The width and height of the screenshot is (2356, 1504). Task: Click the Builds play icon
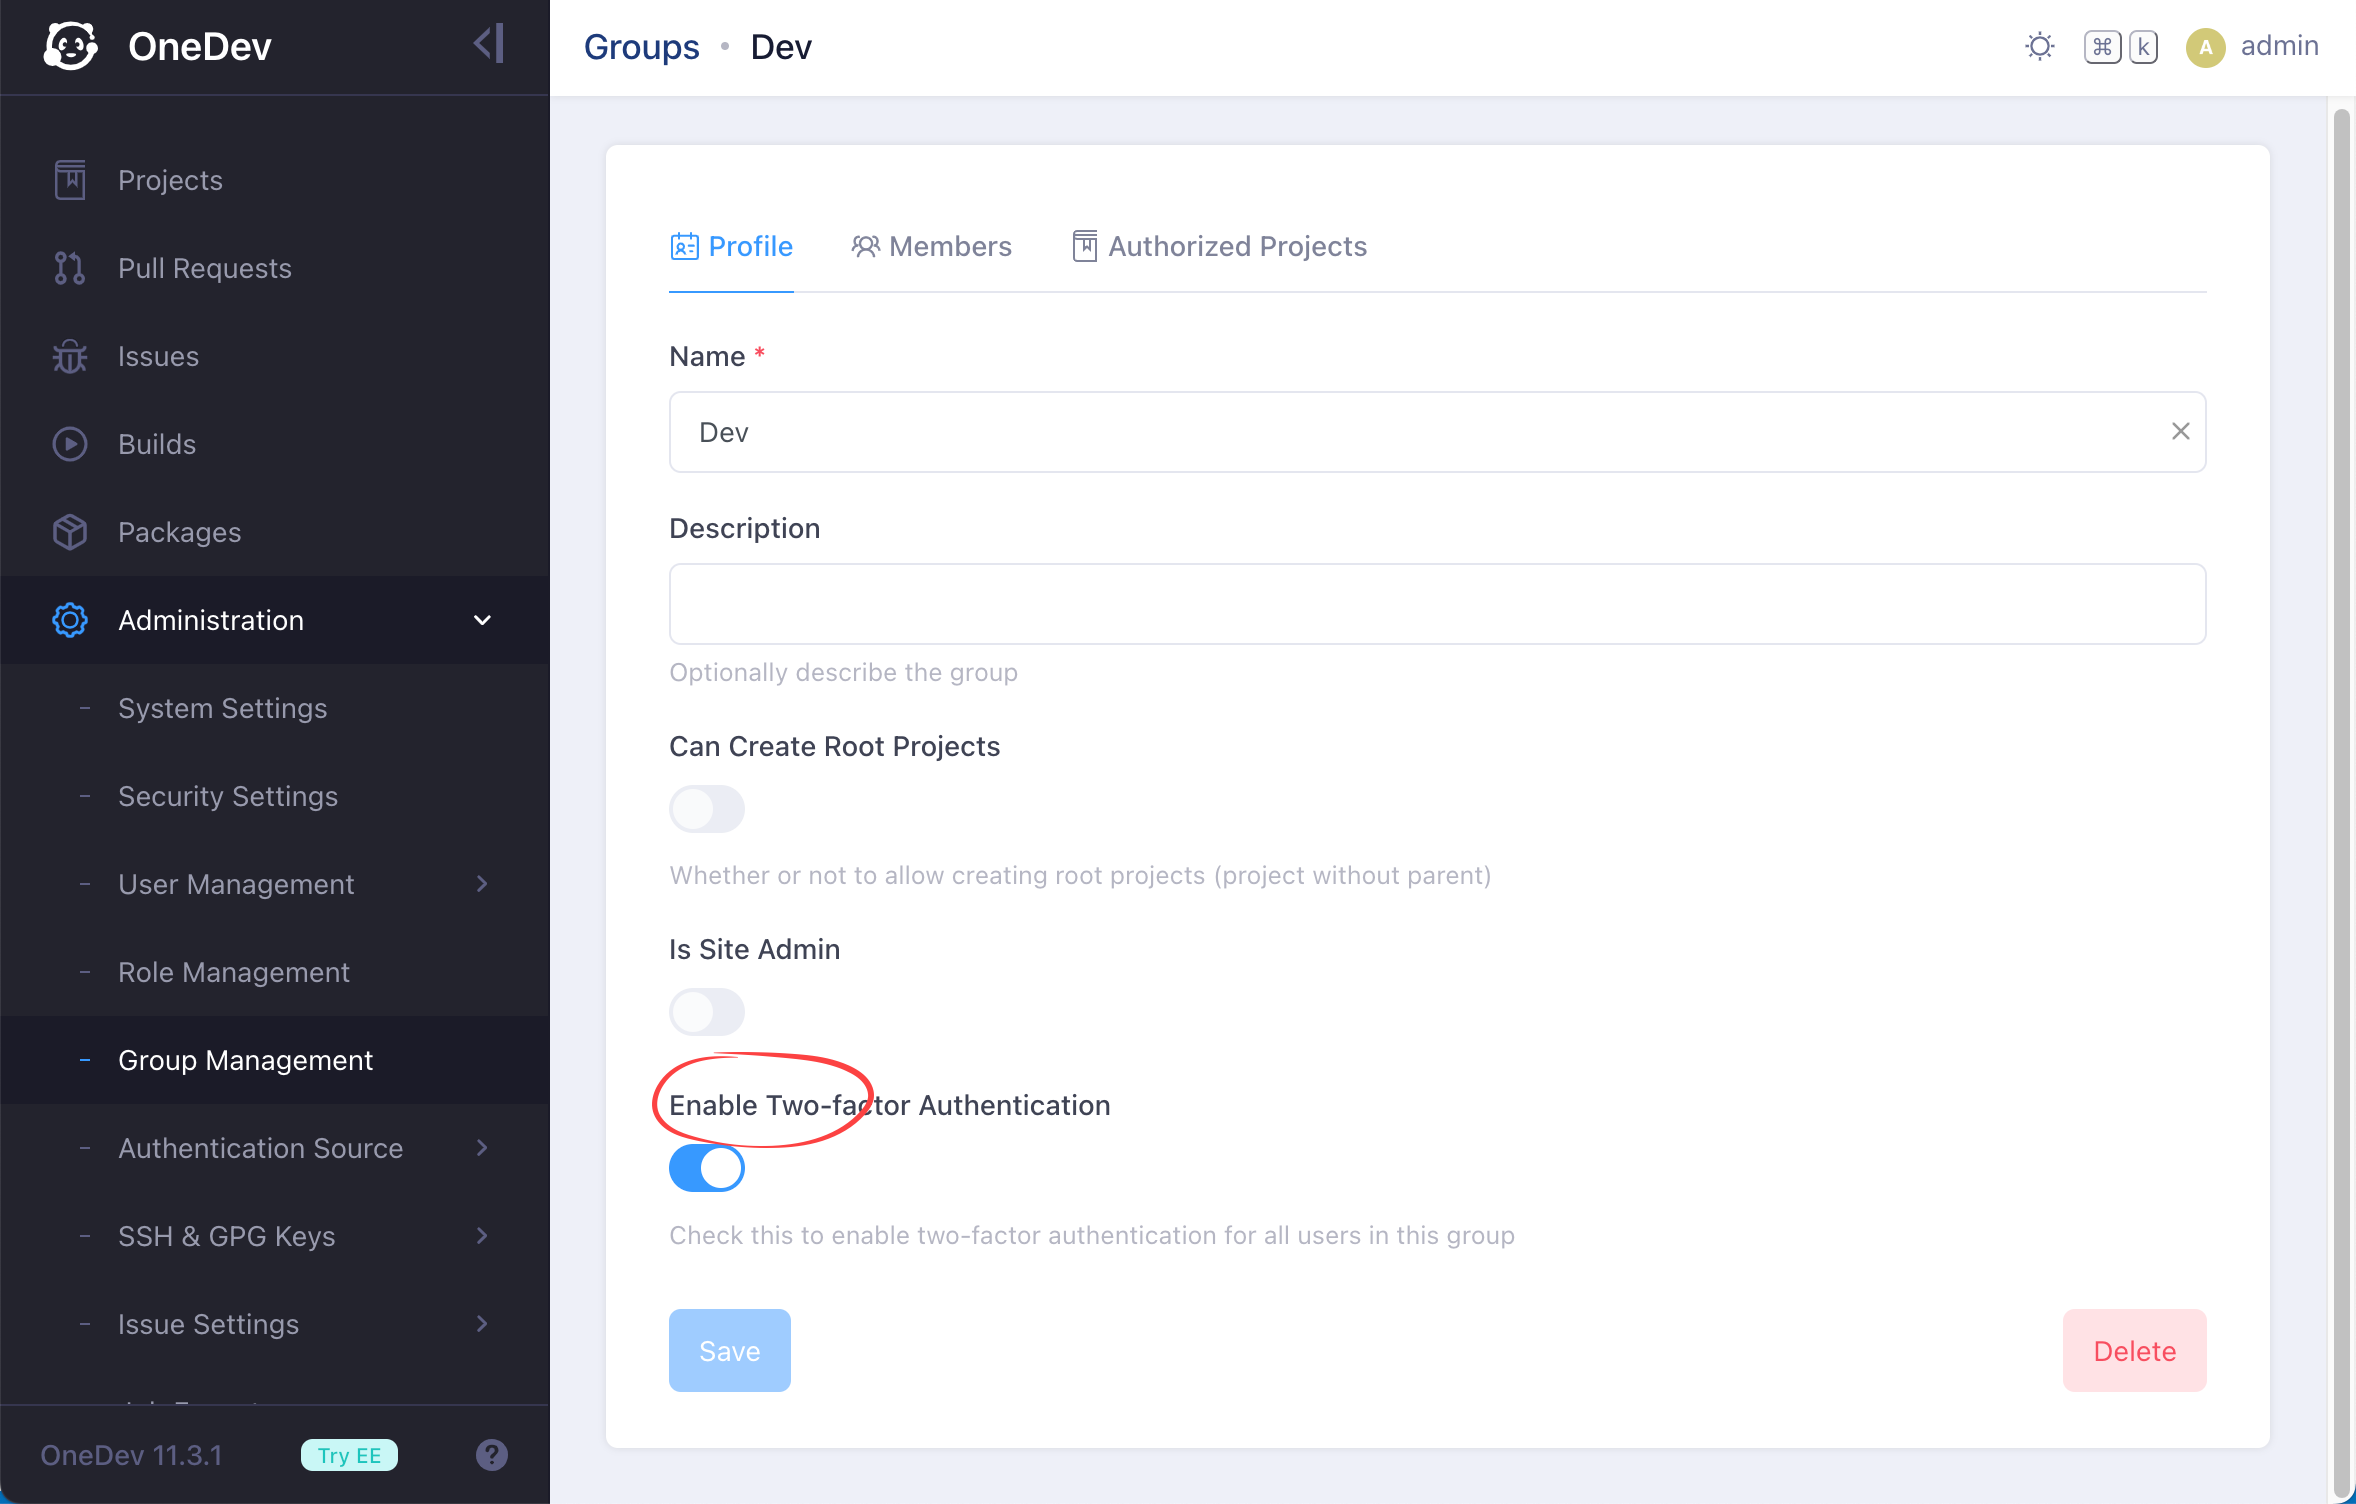[68, 443]
